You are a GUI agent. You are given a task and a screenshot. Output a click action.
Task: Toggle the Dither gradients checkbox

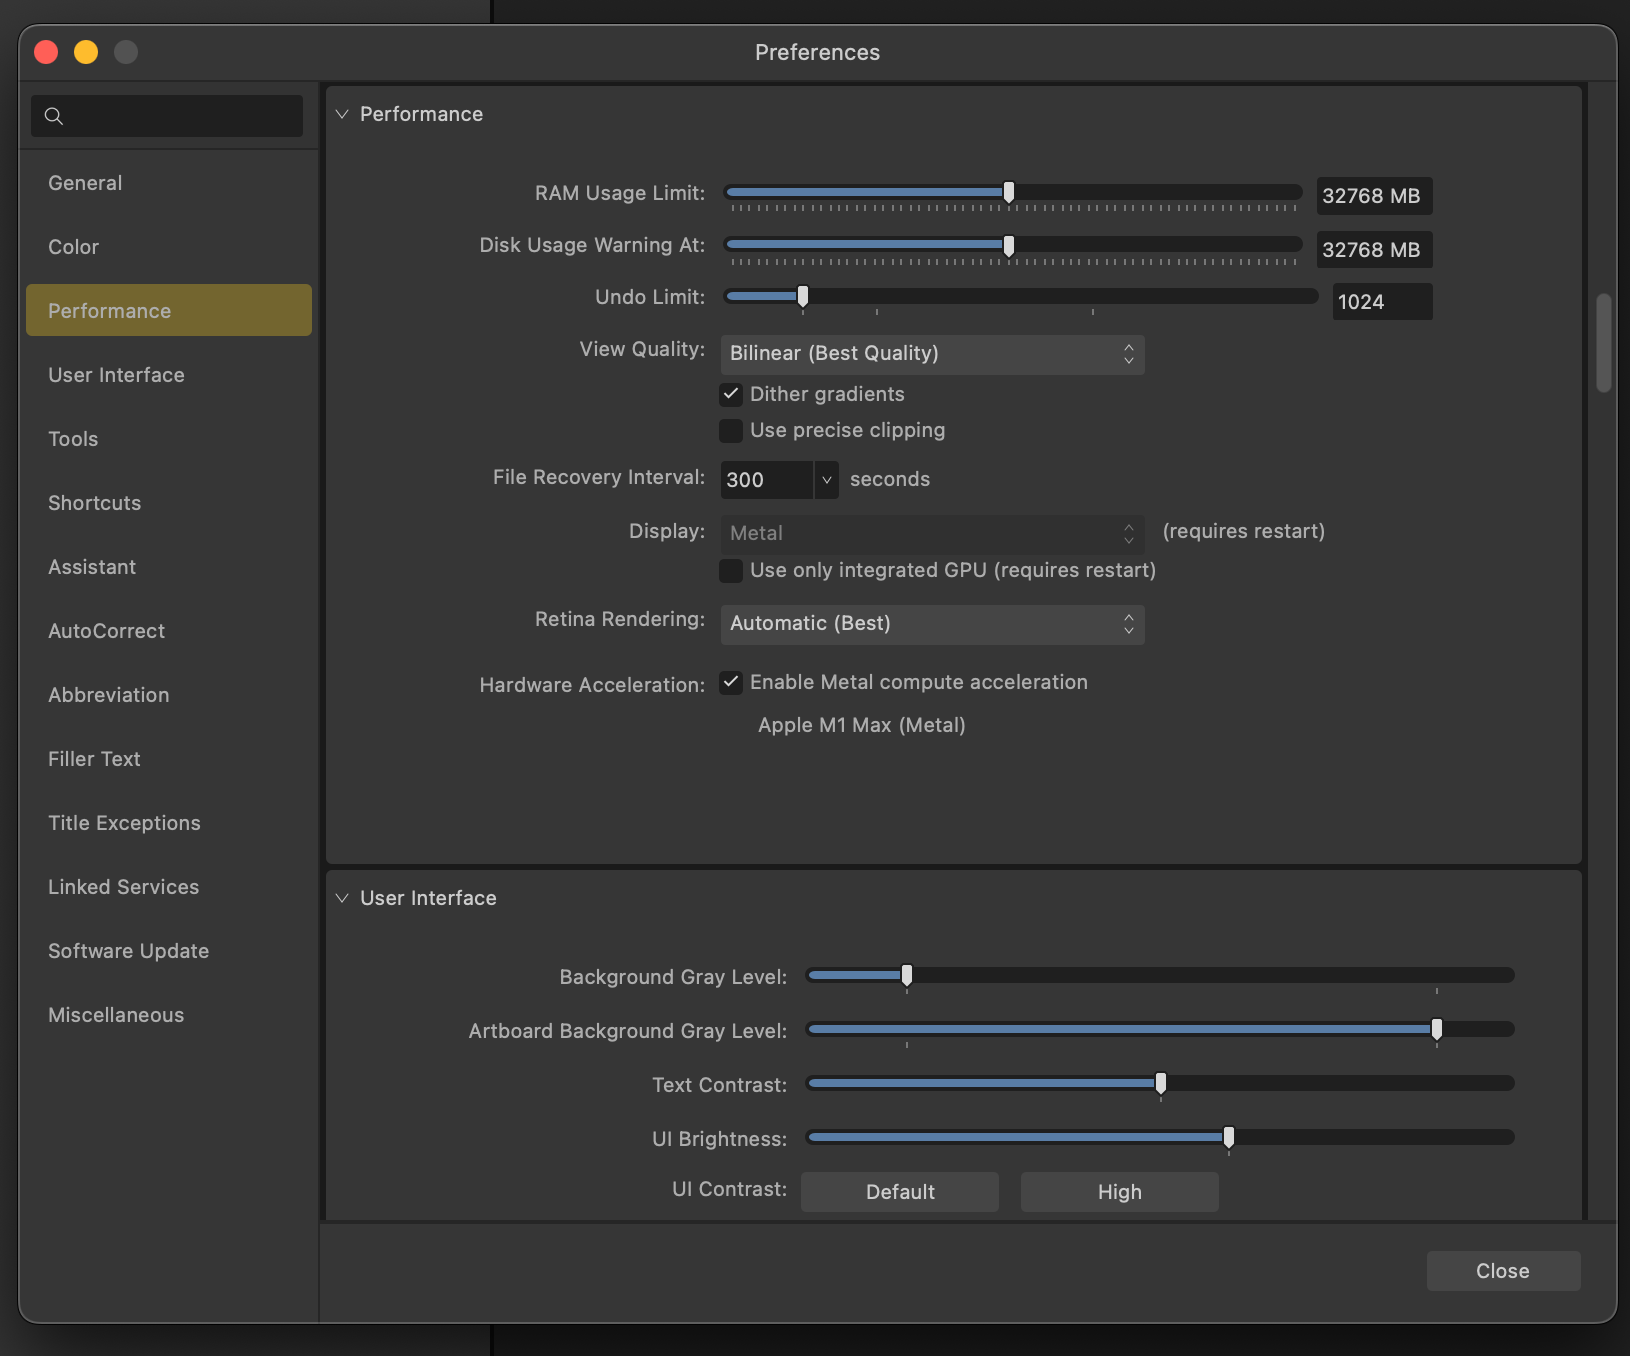[x=731, y=394]
